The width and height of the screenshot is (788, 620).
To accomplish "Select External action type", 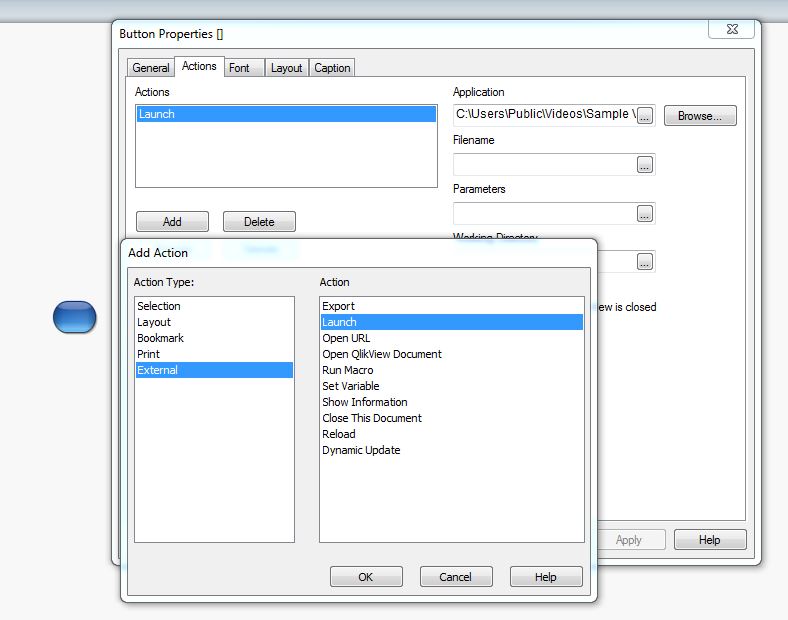I will 214,370.
